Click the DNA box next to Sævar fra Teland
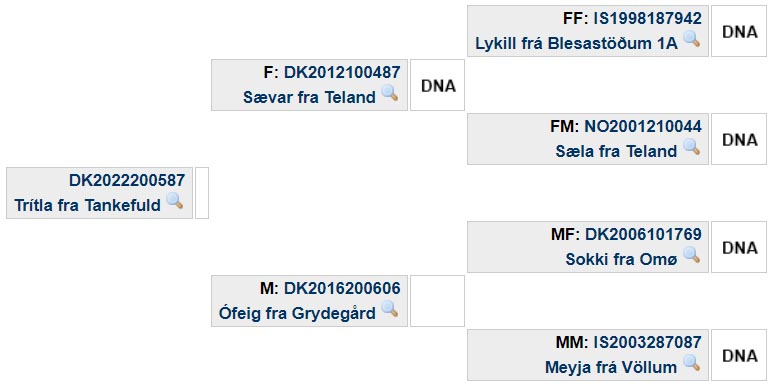 click(438, 85)
